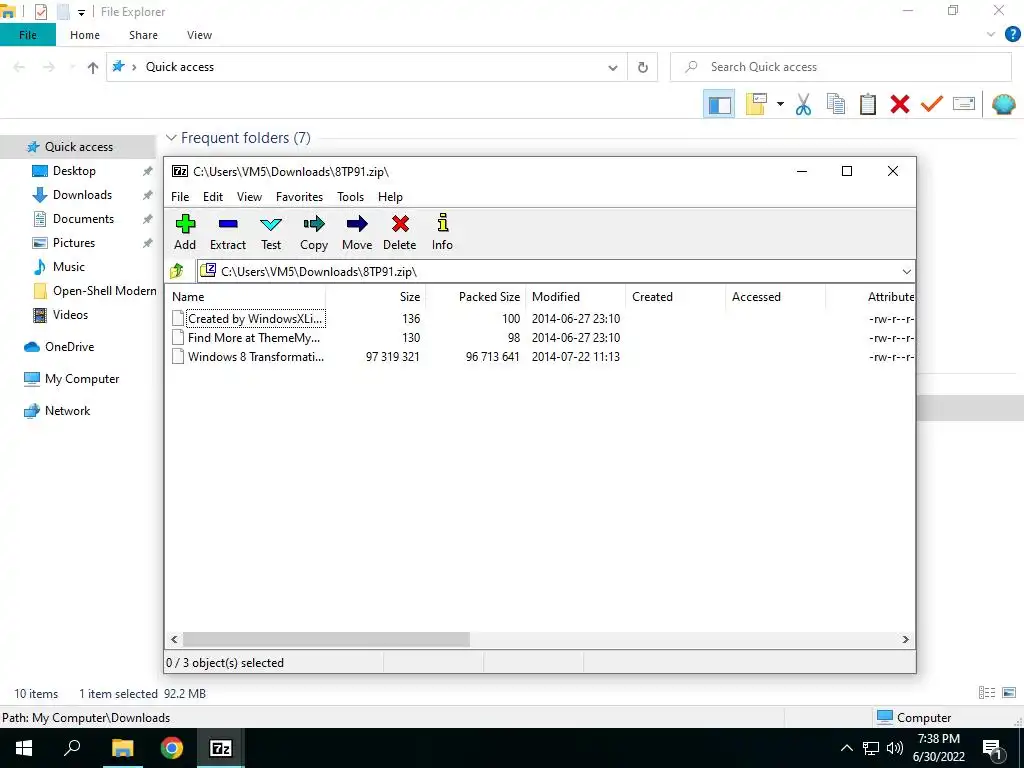This screenshot has height=768, width=1024.
Task: Switch to details view icon in status bar
Action: 987,693
